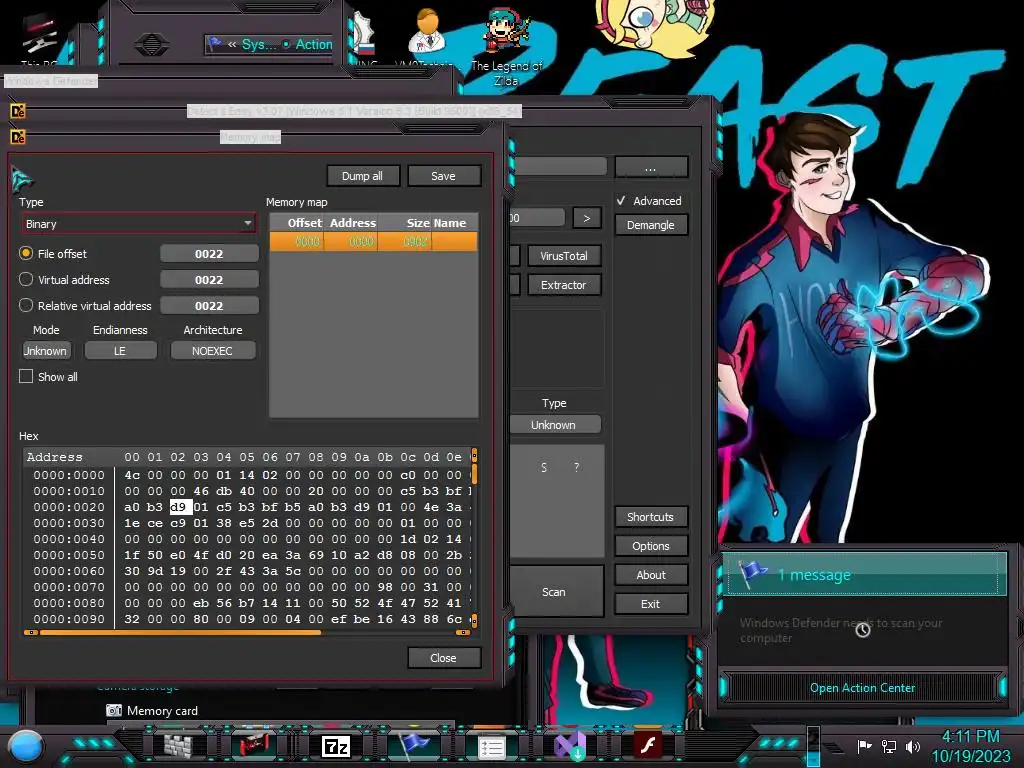Open the checklist taskbar icon
Screen dimensions: 1024x768
coord(491,747)
